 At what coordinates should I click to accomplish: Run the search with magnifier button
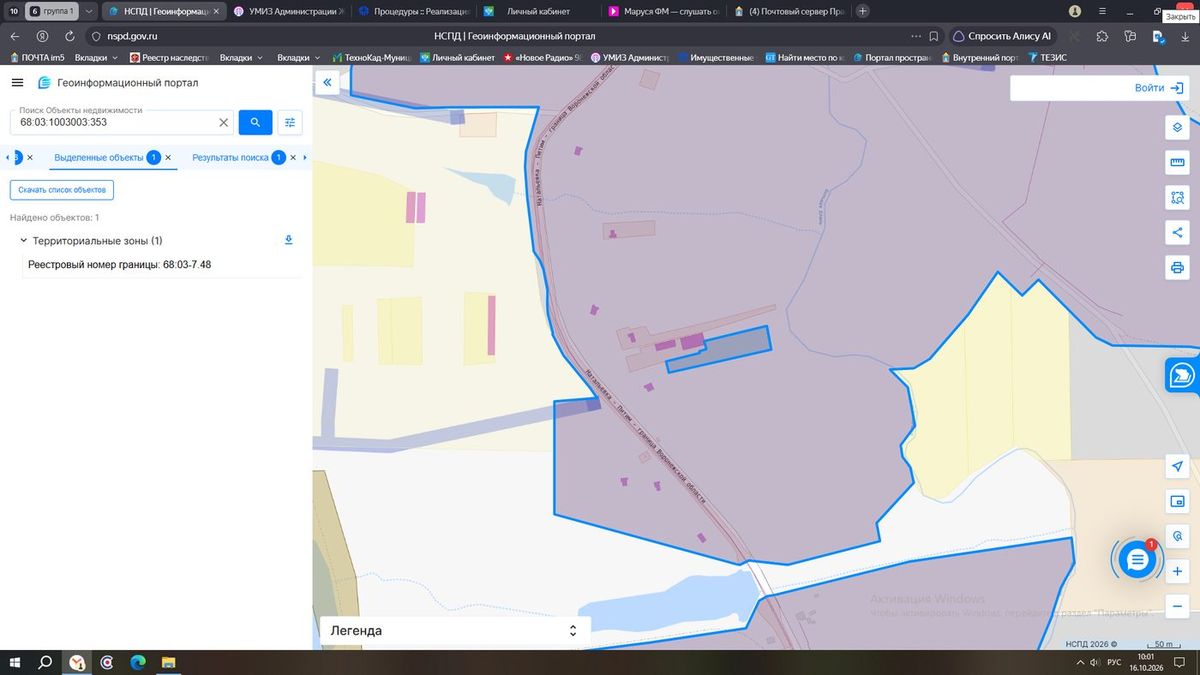point(255,122)
